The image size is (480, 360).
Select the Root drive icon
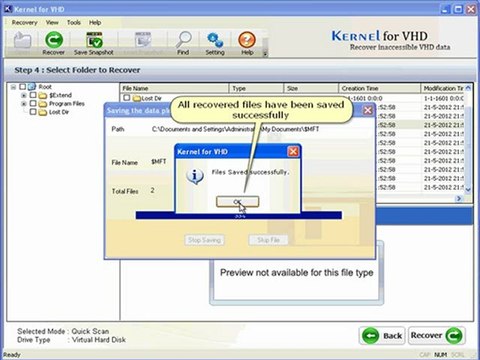(x=32, y=87)
